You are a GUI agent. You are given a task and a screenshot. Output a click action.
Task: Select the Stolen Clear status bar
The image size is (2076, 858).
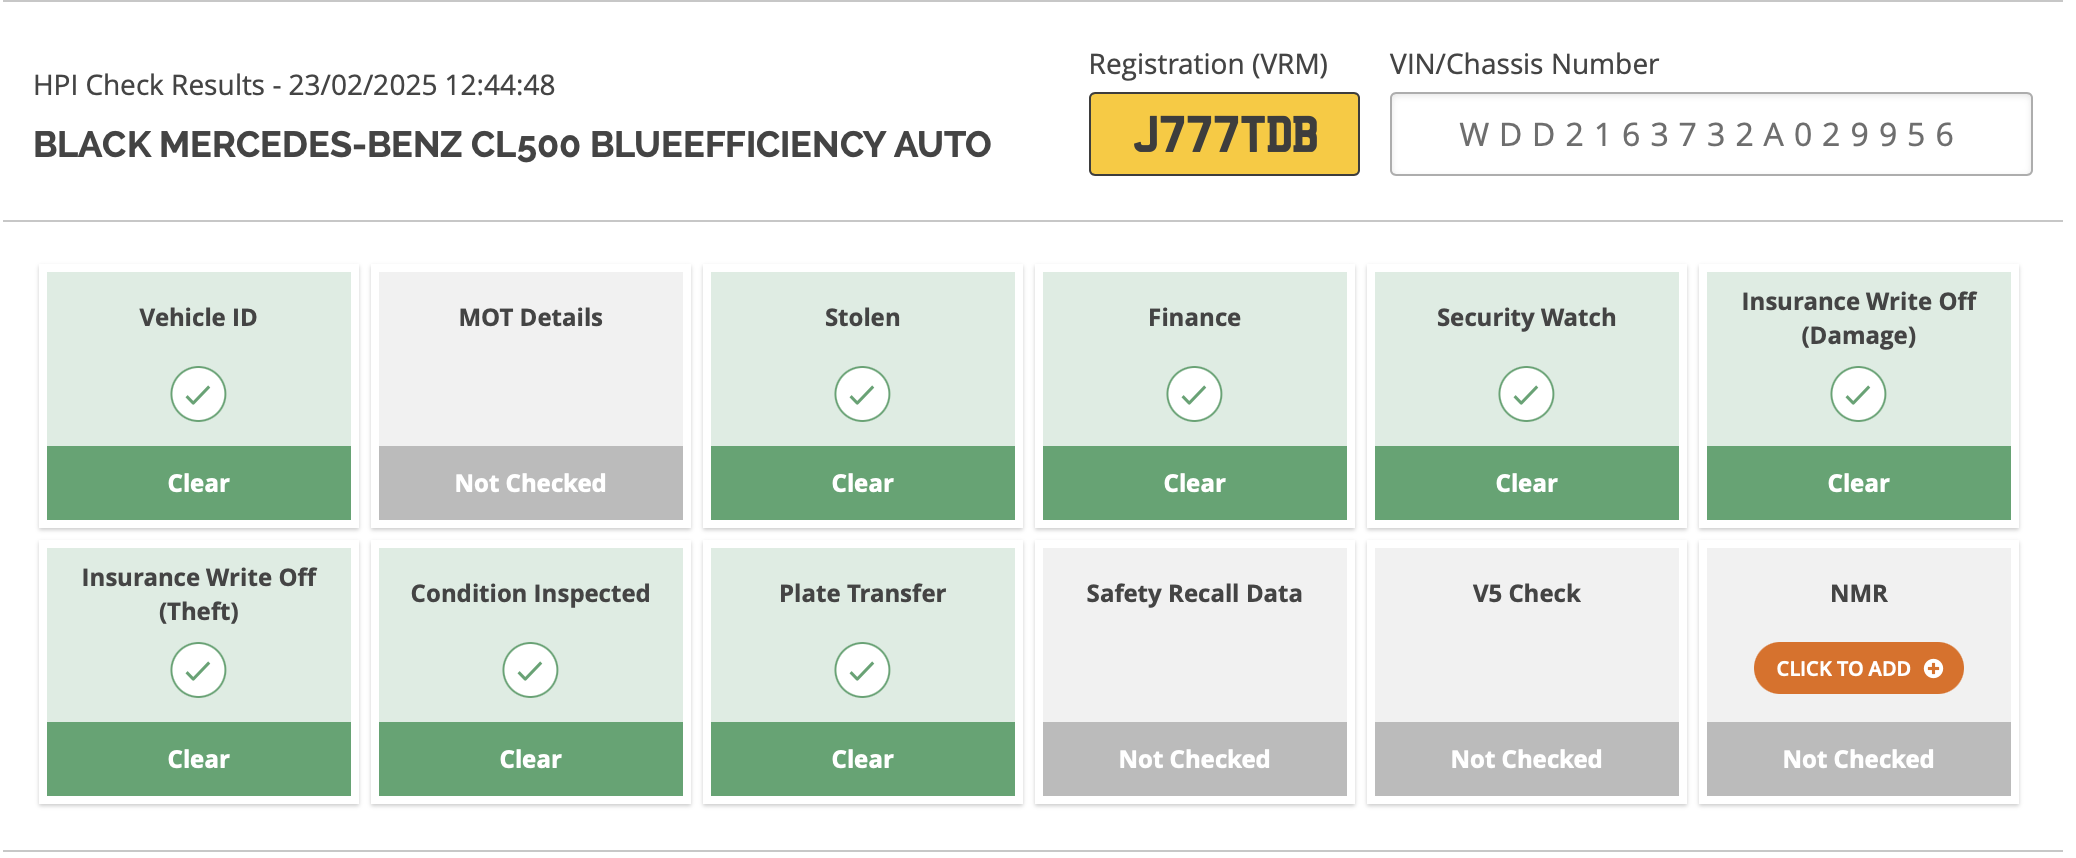(863, 483)
